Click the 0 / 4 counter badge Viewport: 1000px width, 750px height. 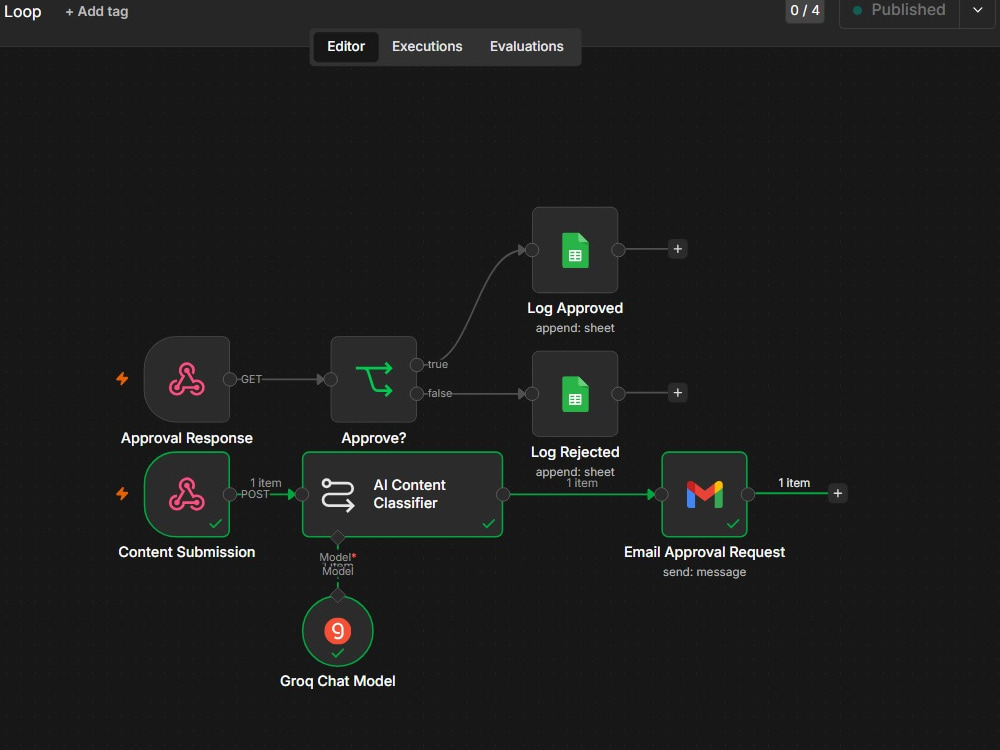805,10
